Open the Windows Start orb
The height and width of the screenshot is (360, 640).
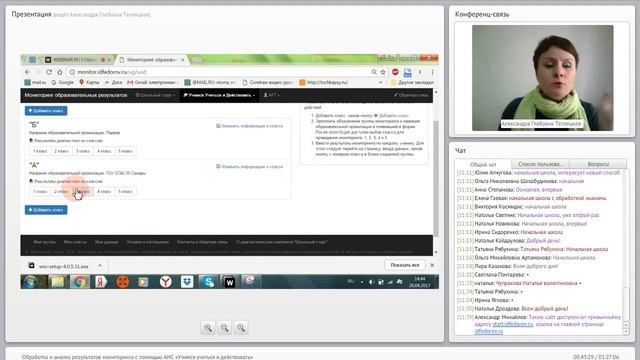coord(30,282)
